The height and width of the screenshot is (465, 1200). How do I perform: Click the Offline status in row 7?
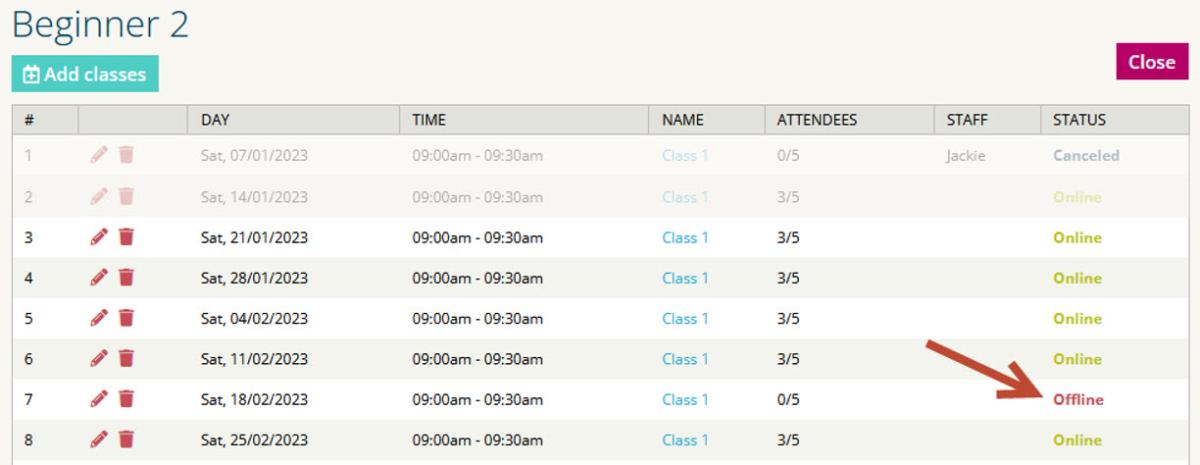pyautogui.click(x=1078, y=399)
